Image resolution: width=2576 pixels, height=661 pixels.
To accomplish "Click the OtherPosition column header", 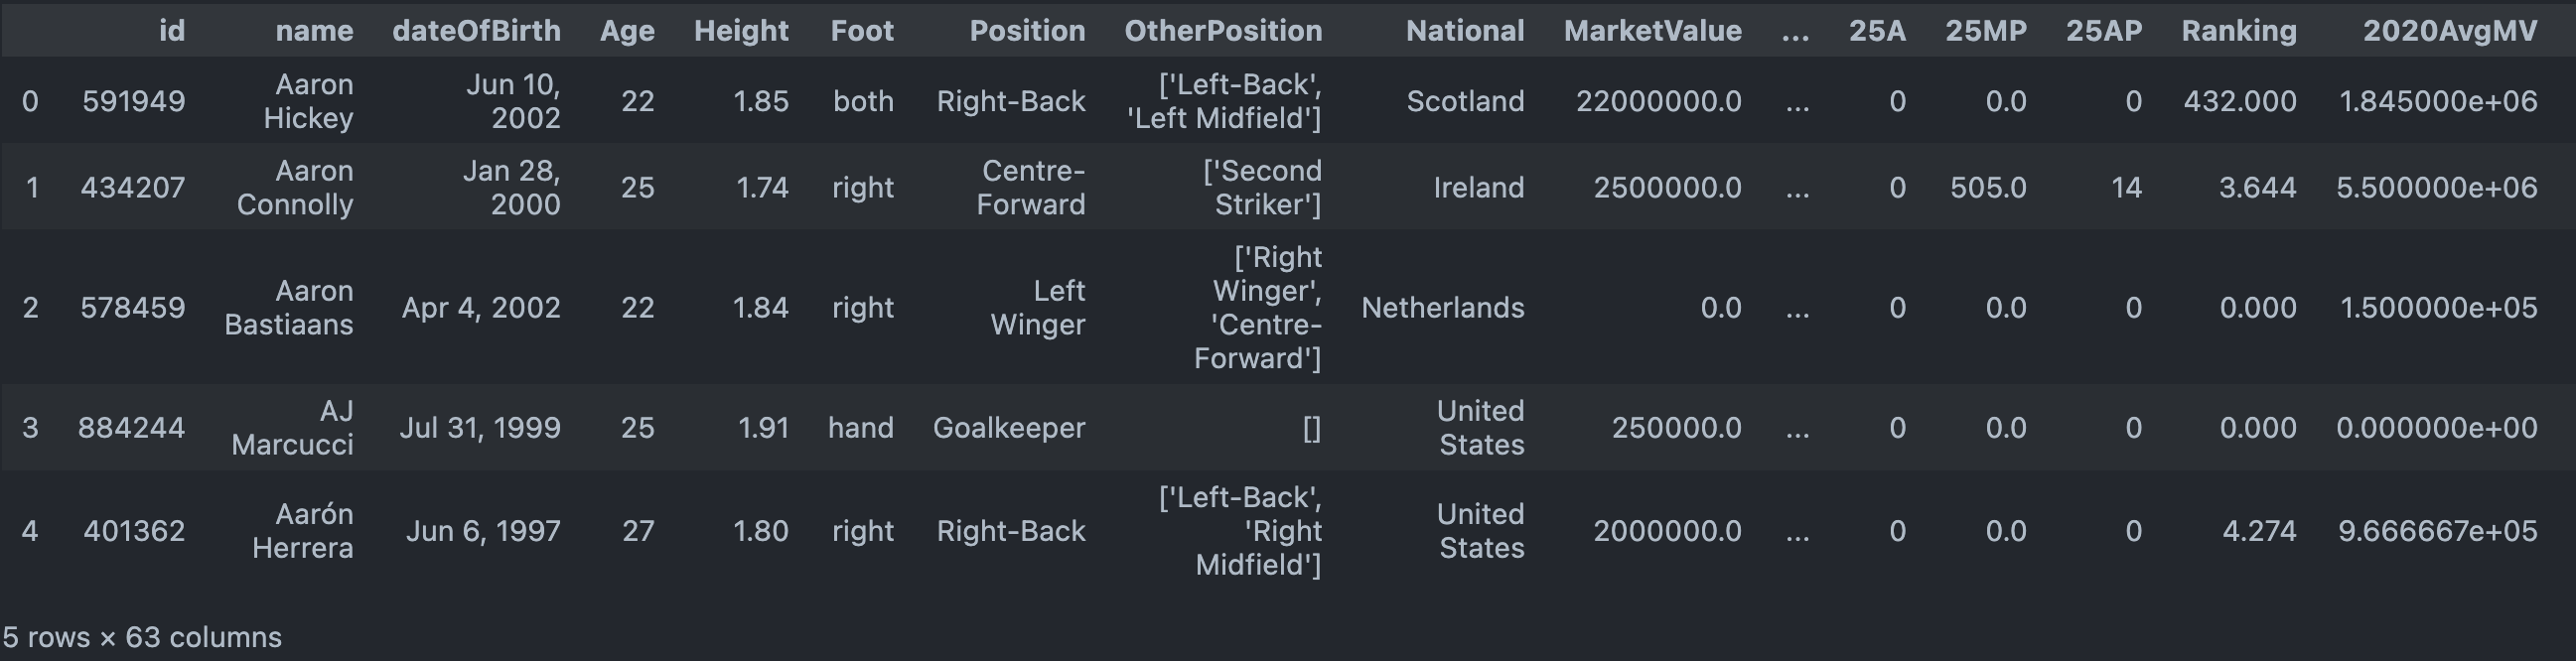I will (1223, 31).
